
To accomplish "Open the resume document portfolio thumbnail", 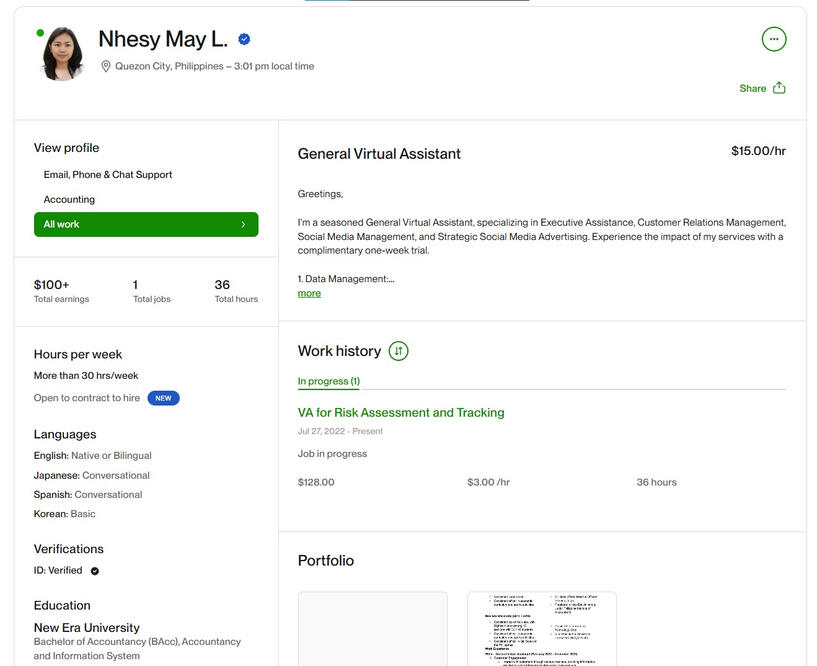I will pyautogui.click(x=542, y=629).
